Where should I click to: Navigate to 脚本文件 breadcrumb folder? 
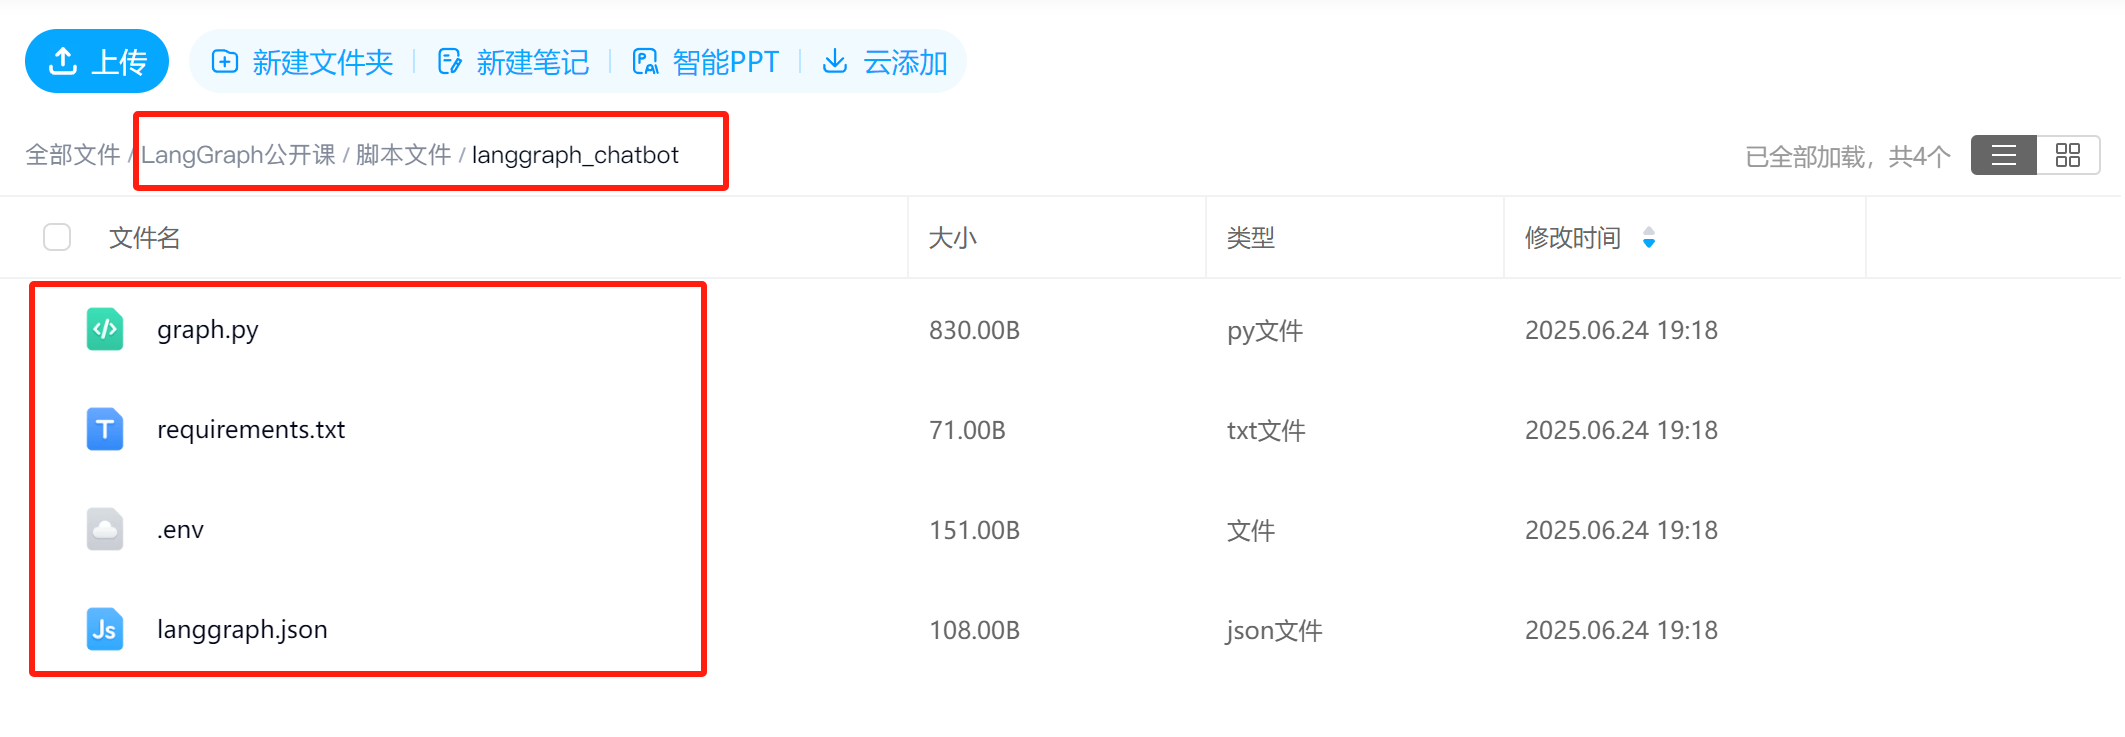[x=404, y=155]
